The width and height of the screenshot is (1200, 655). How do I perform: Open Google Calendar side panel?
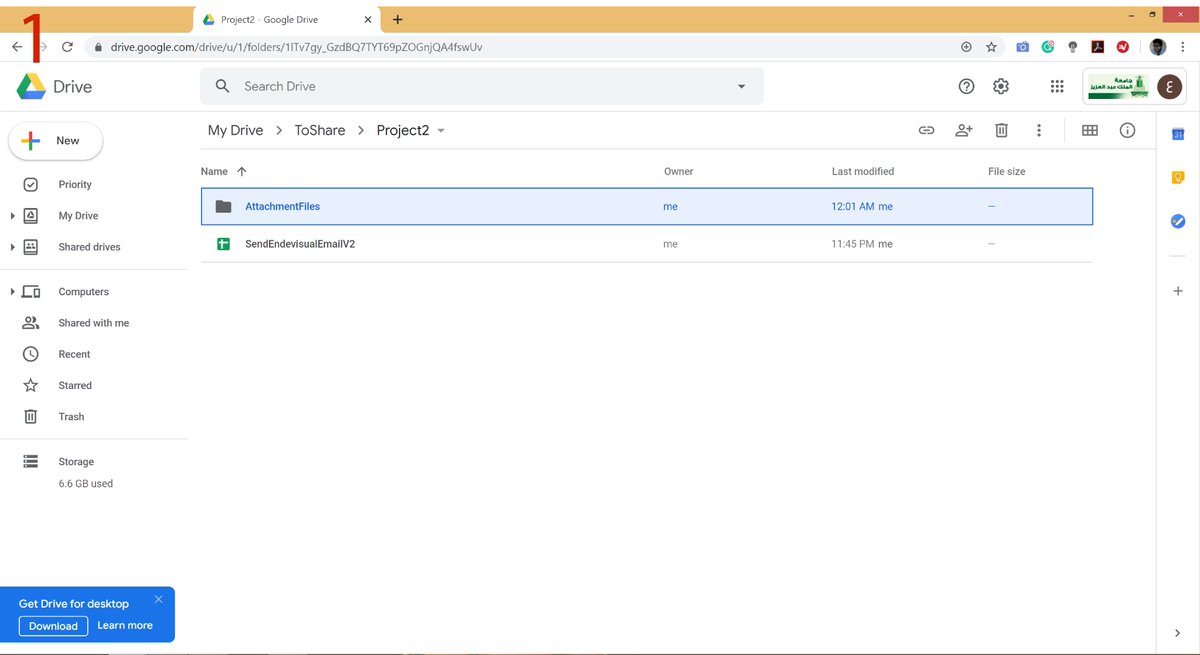[x=1178, y=134]
